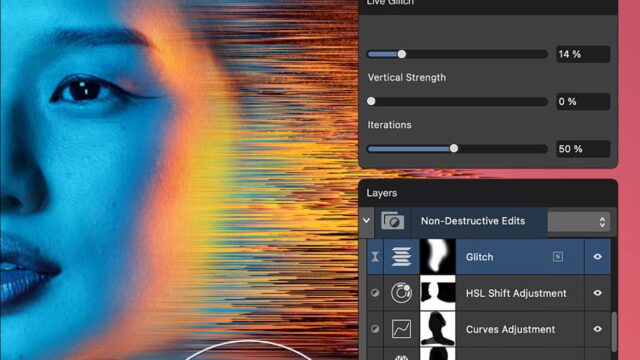Click the Iterations 50 % field
640x360 pixels.
[583, 149]
